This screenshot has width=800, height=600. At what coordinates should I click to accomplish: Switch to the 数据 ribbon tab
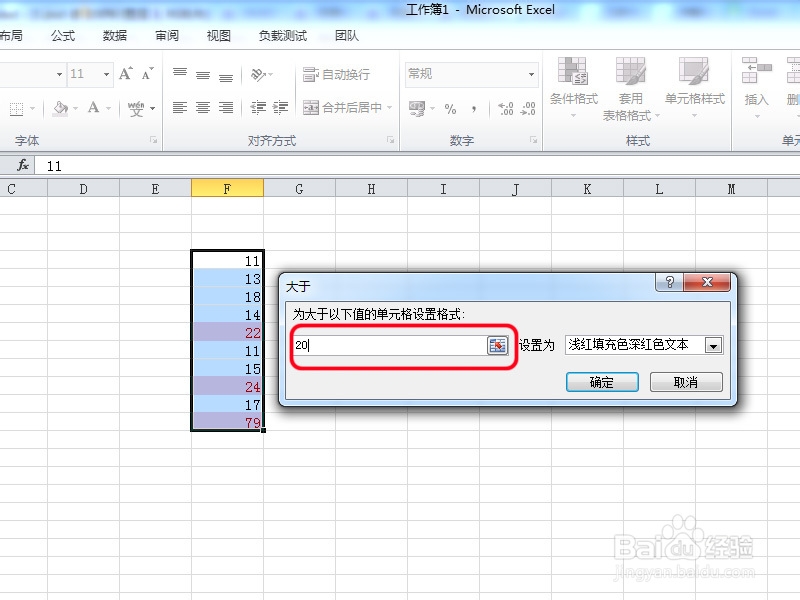tap(113, 35)
